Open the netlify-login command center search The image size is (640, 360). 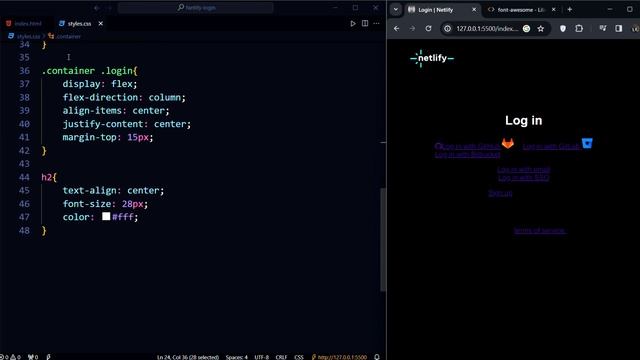196,8
